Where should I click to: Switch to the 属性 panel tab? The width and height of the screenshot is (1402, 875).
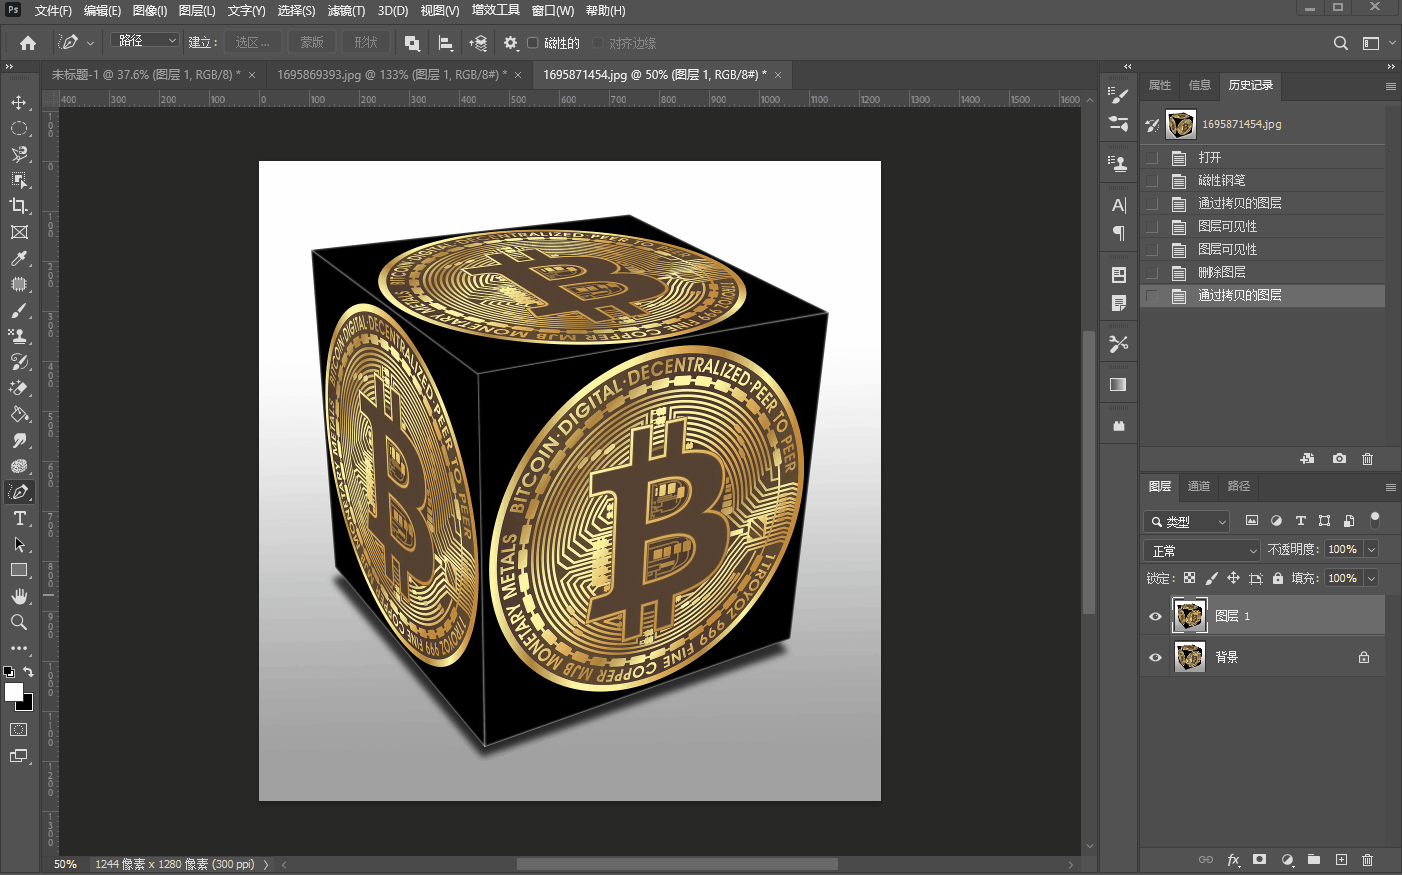pos(1160,85)
